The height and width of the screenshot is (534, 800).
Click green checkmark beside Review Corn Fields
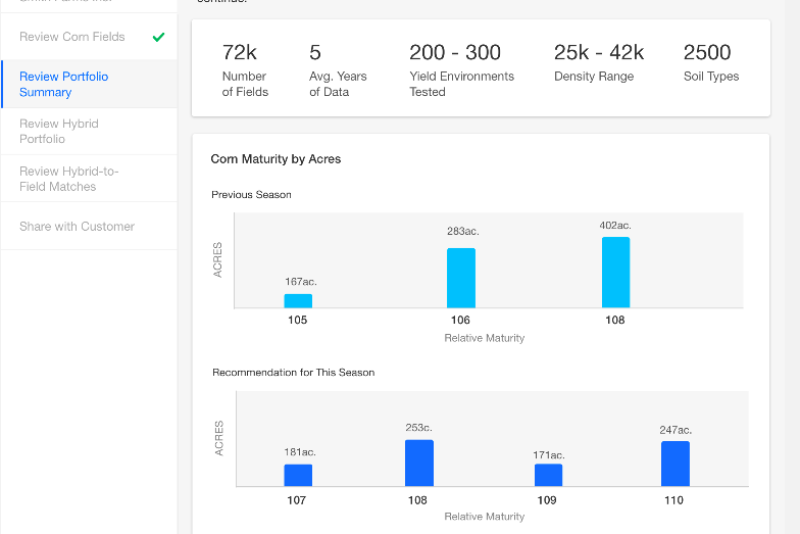coord(159,37)
